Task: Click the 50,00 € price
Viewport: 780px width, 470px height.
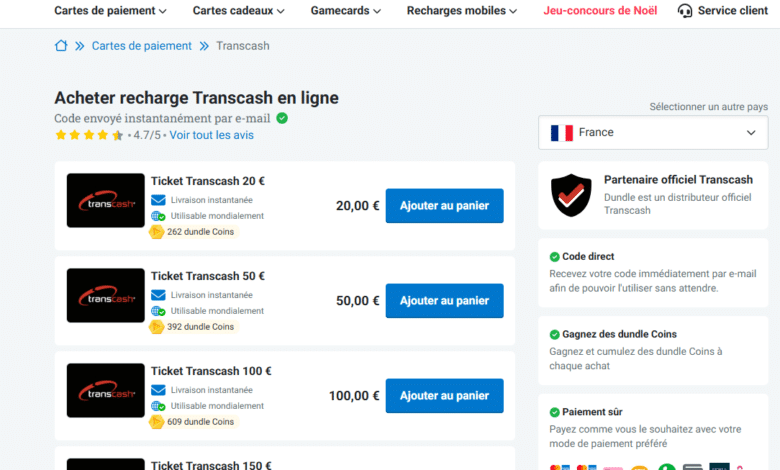Action: point(357,300)
